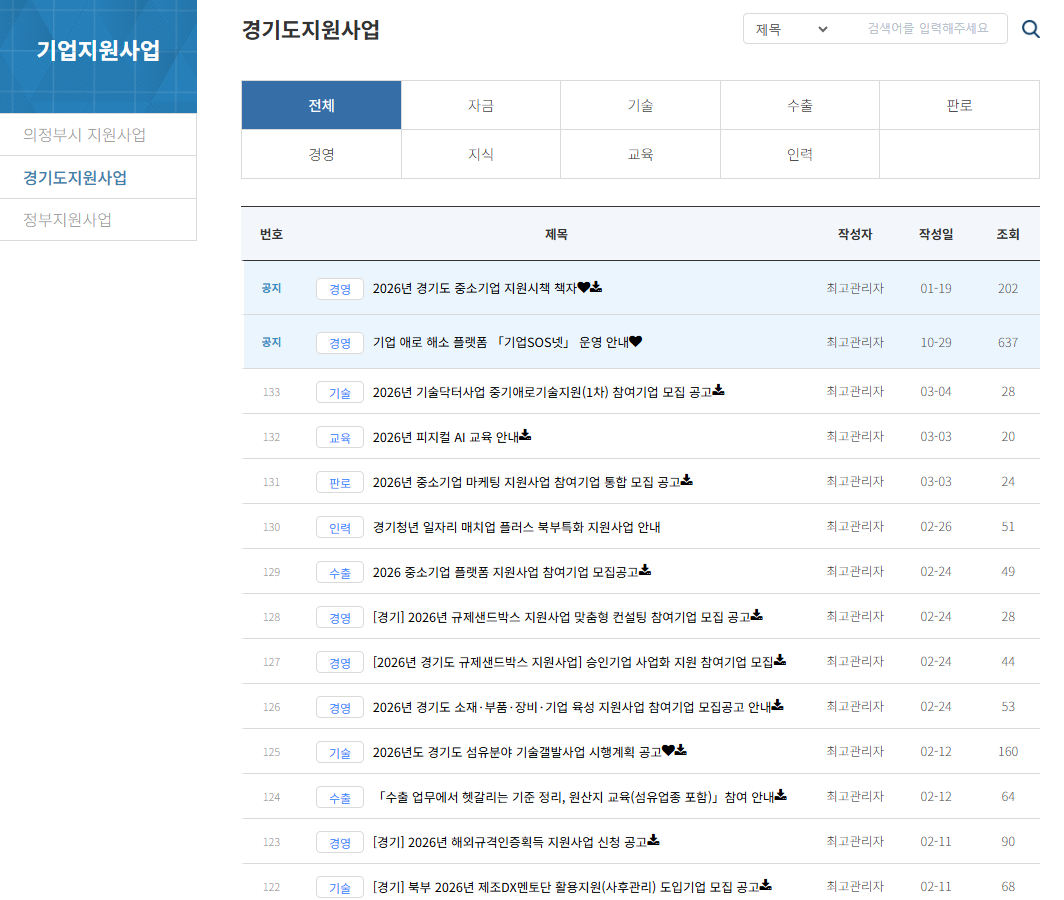Click the magnifier search icon
This screenshot has height=900, width=1064.
point(1030,29)
